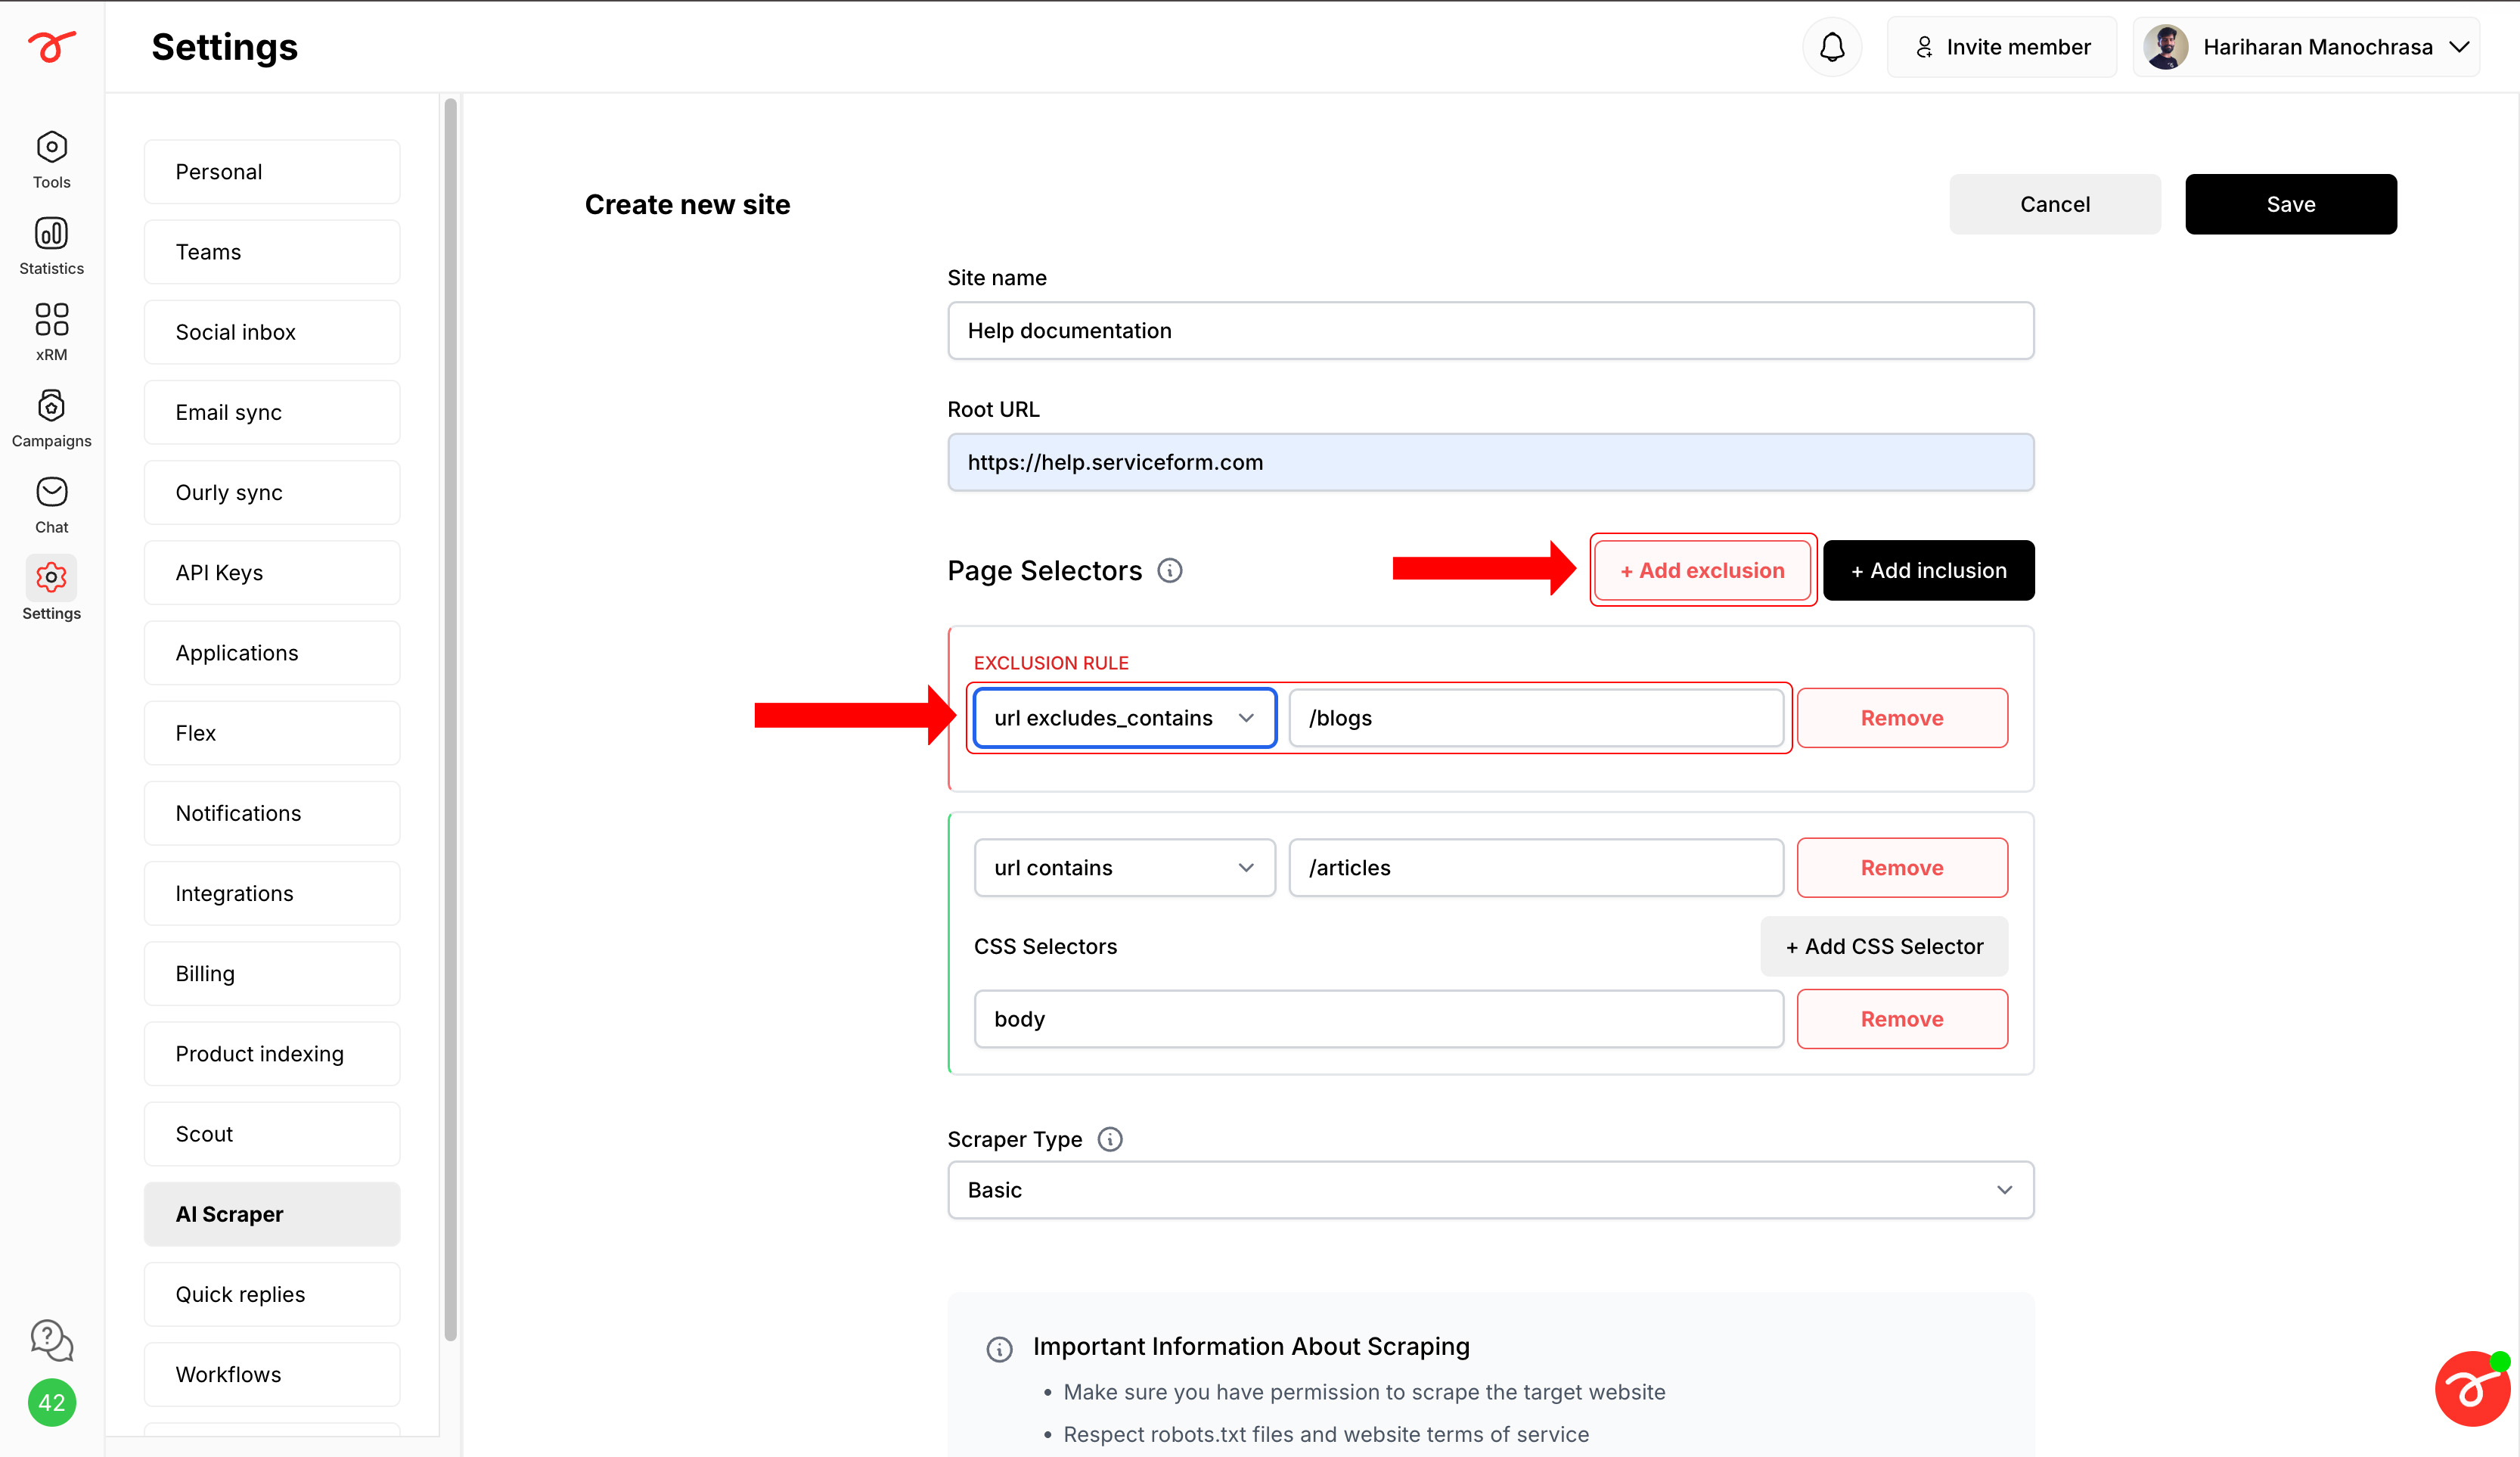Screen dimensions: 2520x1457
Task: Open Product indexing settings
Action: (272, 1054)
